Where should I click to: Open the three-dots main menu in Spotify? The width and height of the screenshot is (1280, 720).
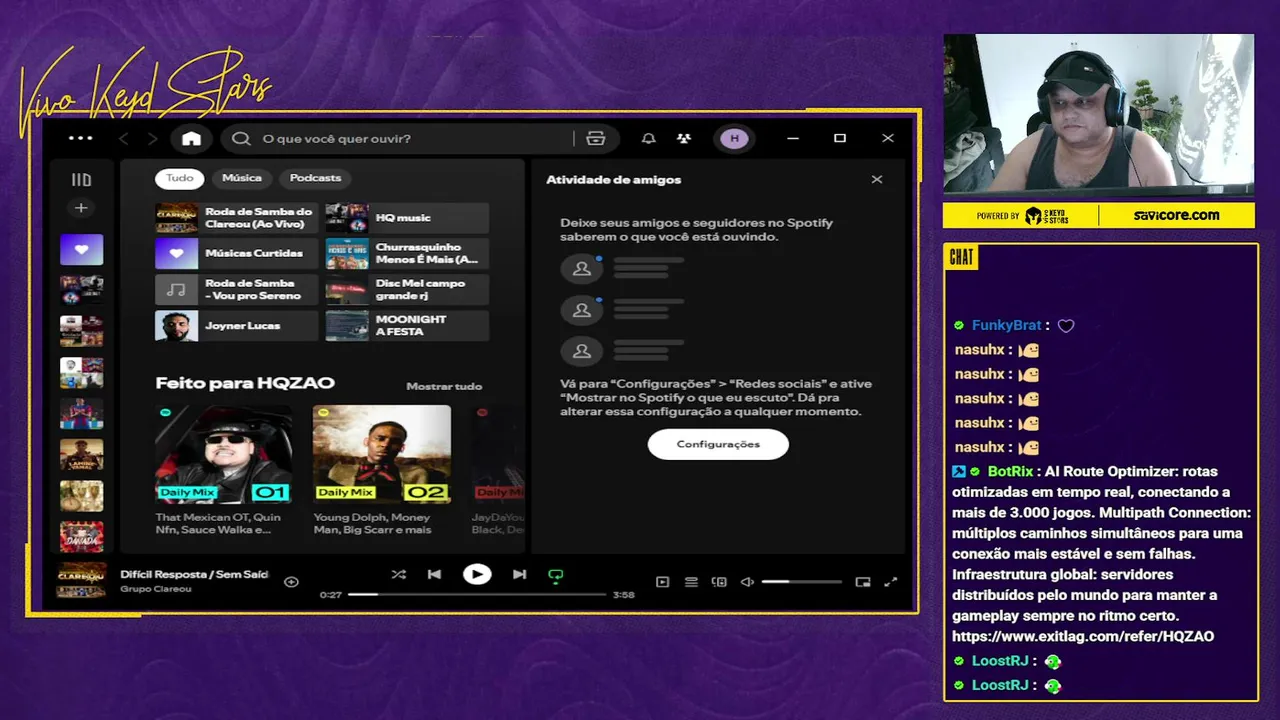click(x=81, y=138)
